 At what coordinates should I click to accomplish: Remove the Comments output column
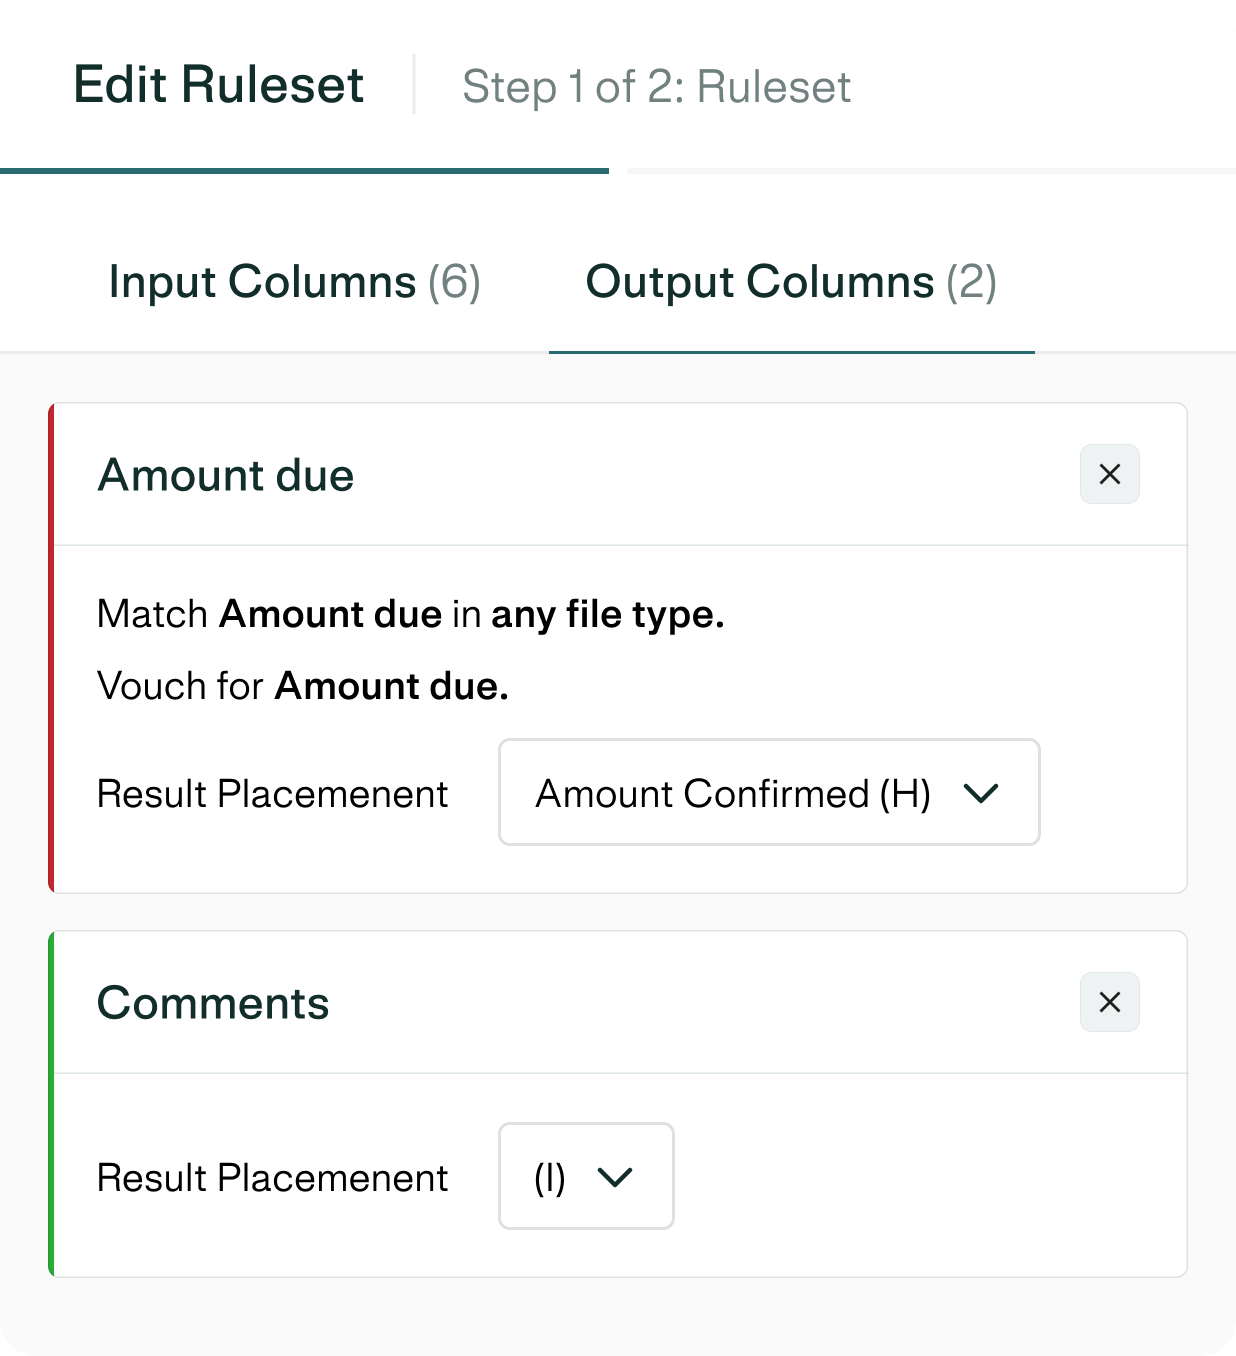(x=1109, y=1002)
